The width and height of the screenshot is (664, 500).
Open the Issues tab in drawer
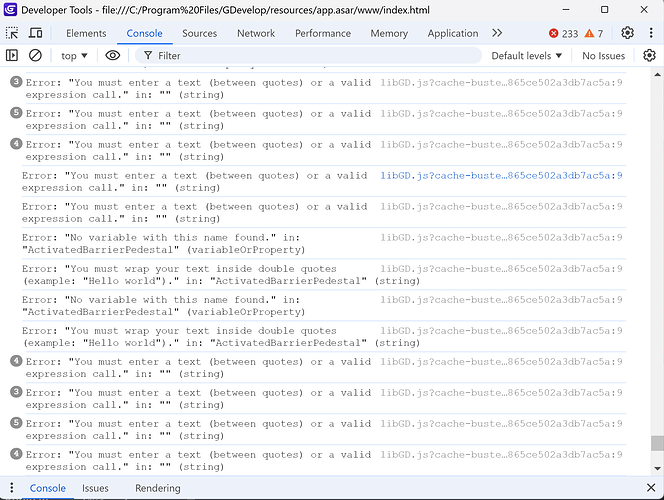95,488
